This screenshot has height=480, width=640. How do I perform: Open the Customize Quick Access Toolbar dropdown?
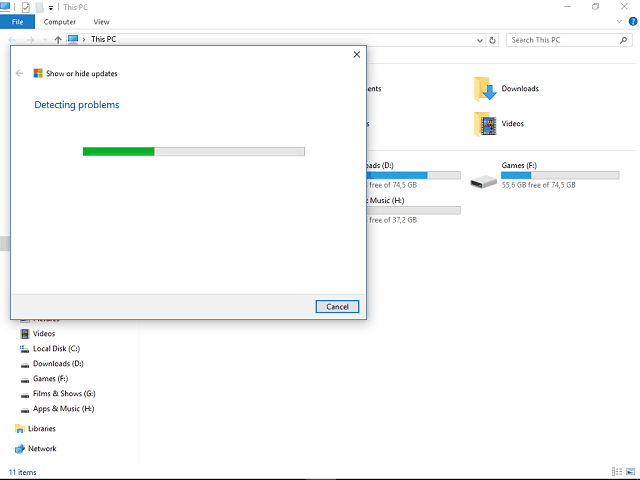[51, 7]
